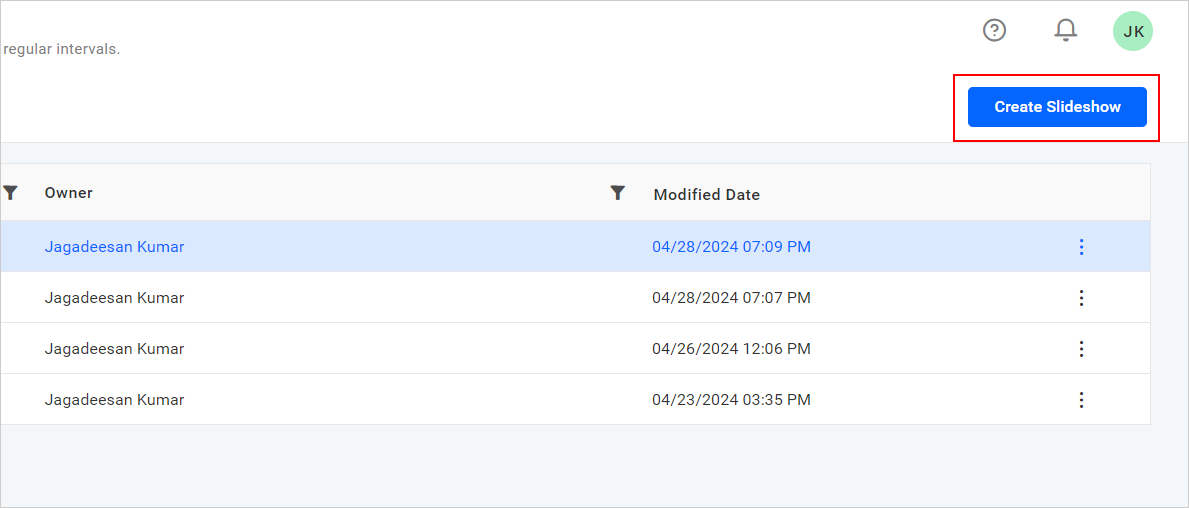Open the JK user profile avatar
The width and height of the screenshot is (1189, 508).
point(1133,31)
